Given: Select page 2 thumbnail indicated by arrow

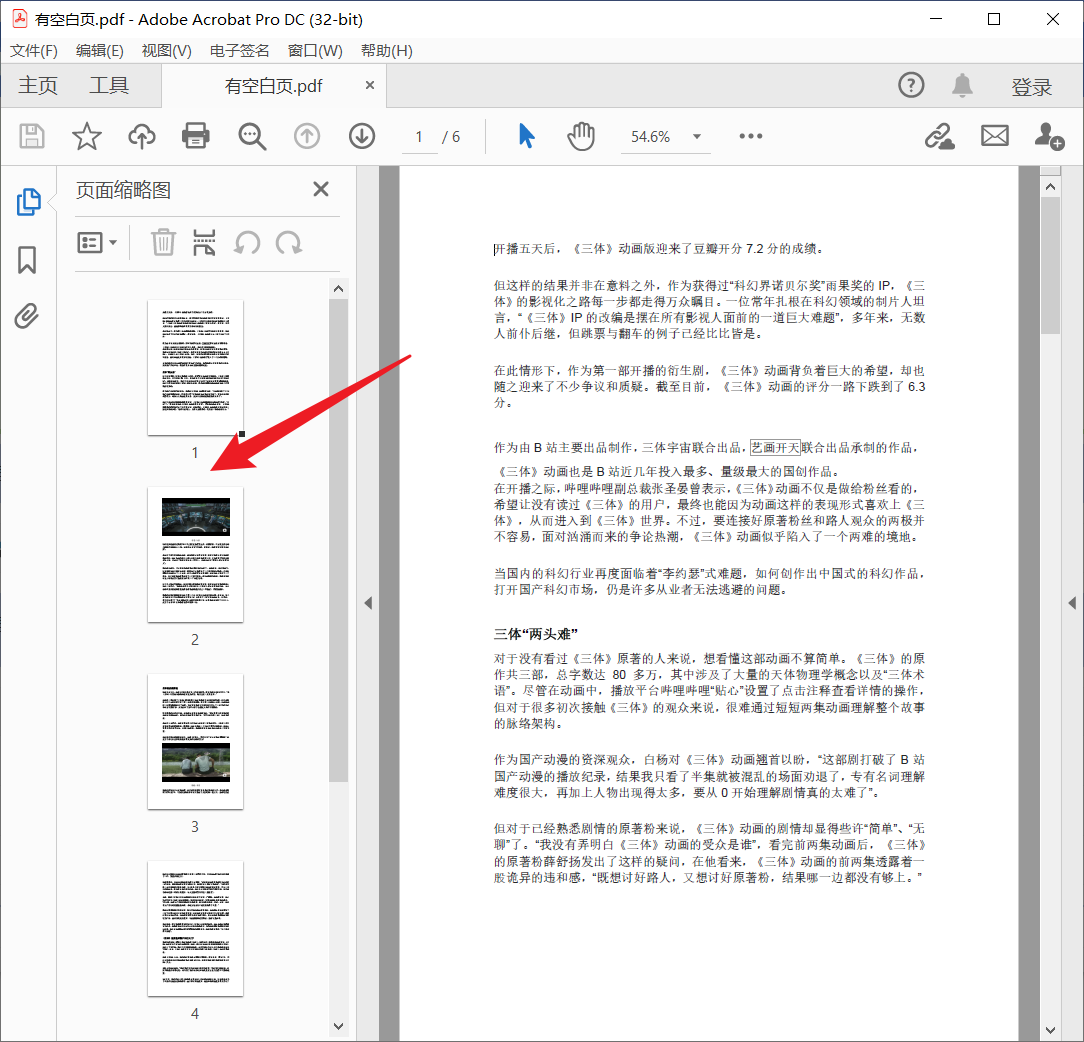Looking at the screenshot, I should pos(195,554).
